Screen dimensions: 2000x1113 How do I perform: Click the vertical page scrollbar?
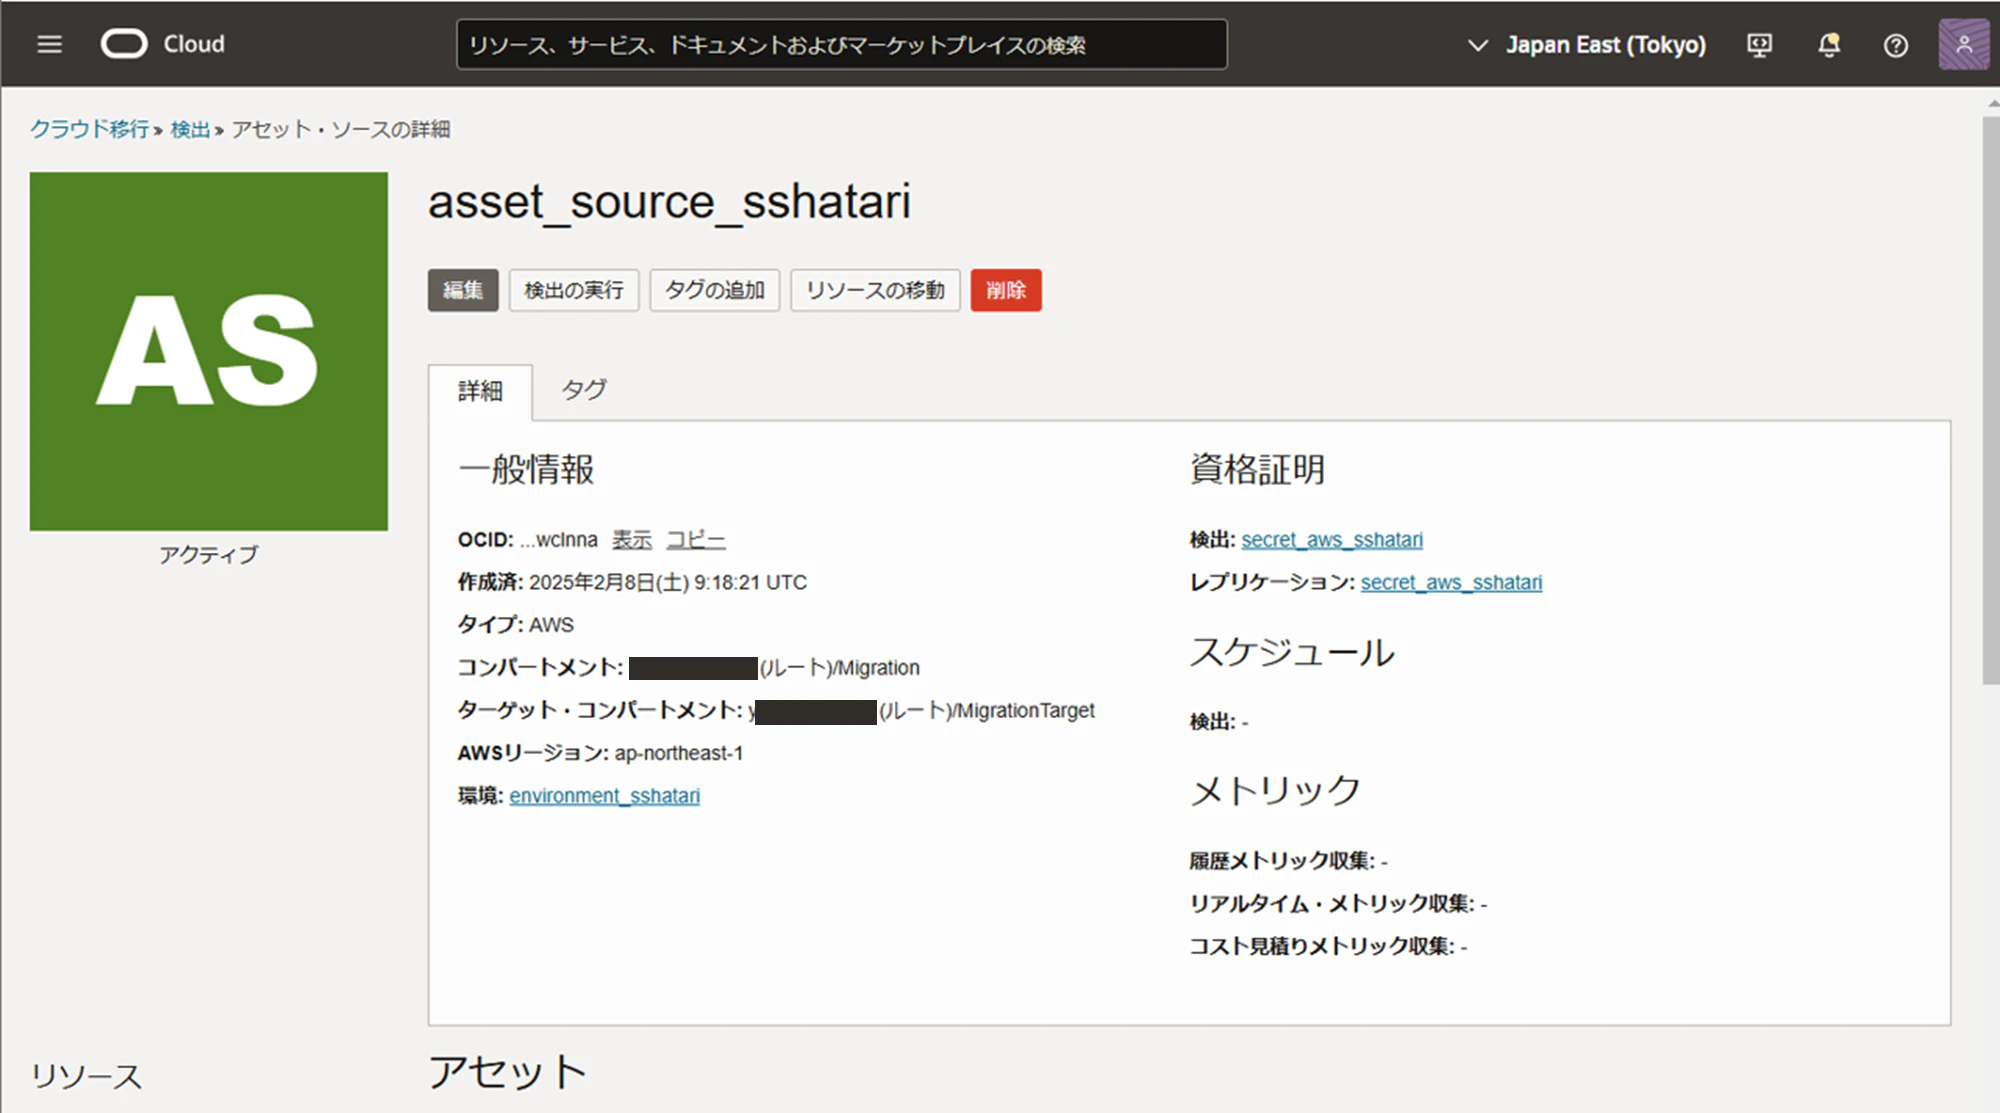coord(1991,400)
